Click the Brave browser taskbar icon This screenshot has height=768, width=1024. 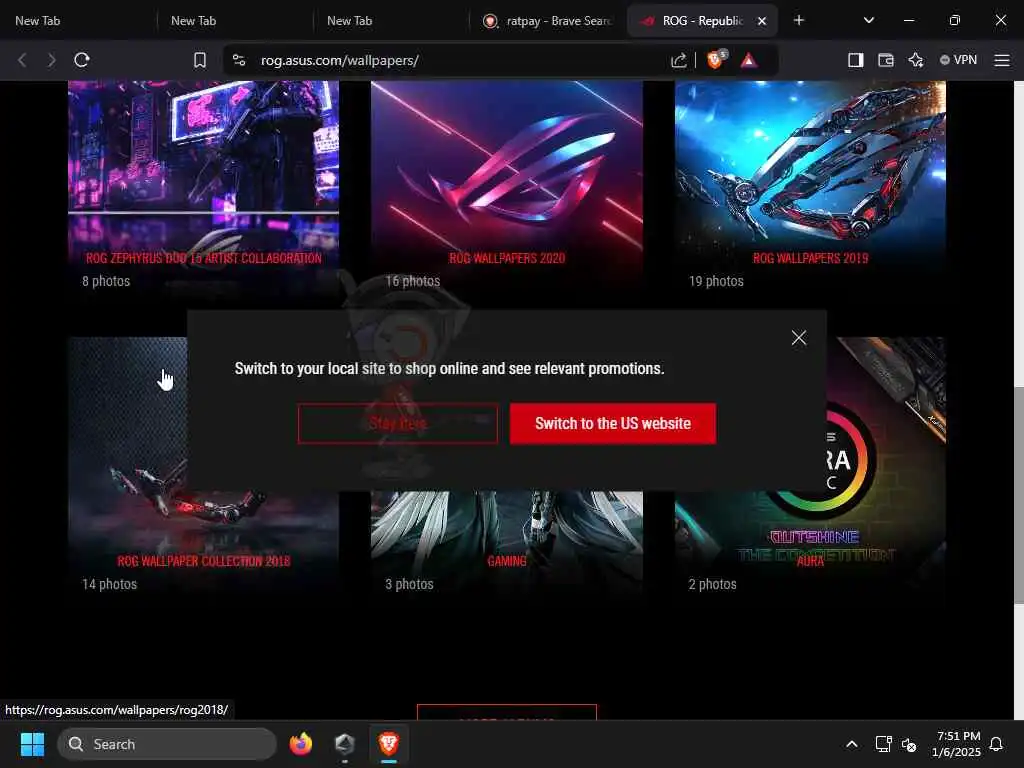pos(389,744)
